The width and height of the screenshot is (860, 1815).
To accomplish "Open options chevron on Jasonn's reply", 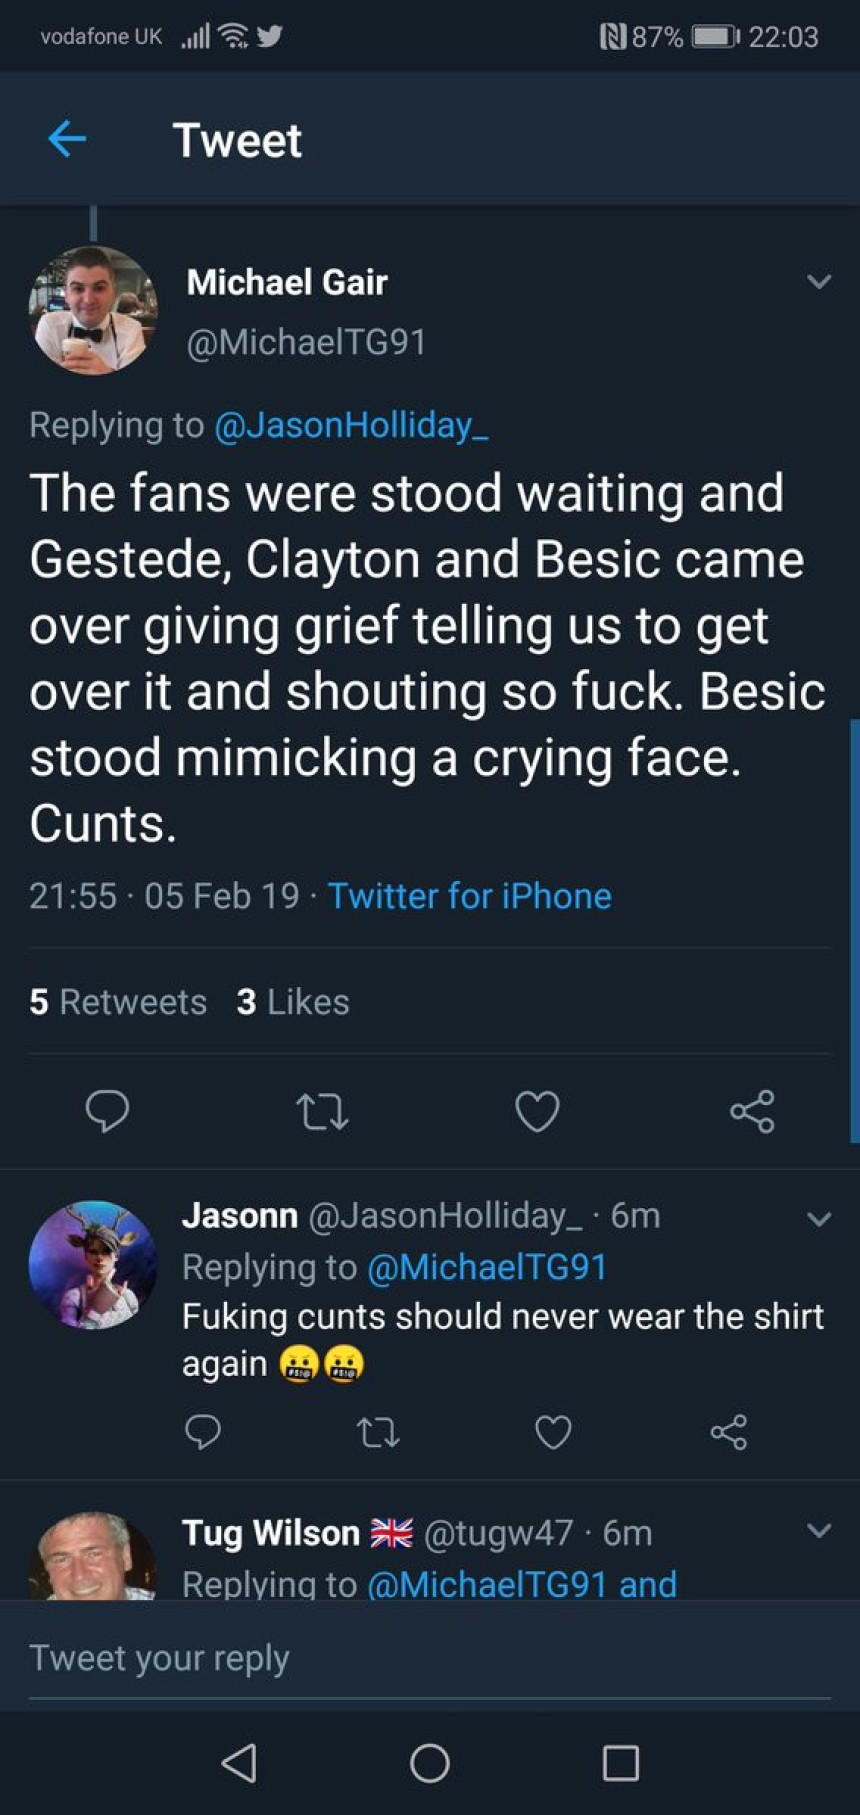I will [819, 1218].
